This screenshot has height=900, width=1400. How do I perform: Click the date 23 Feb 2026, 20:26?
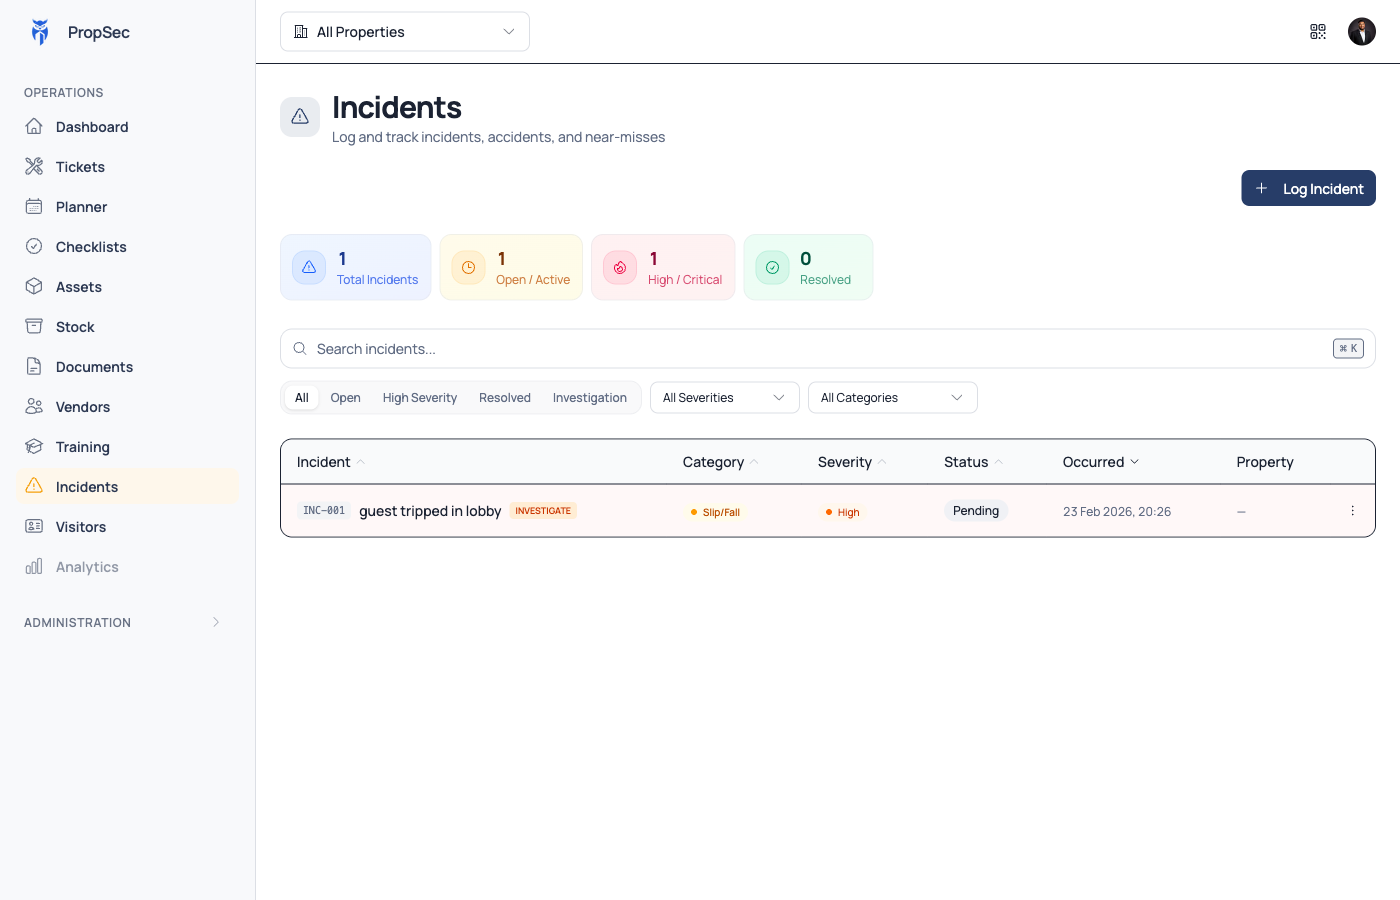1117,511
